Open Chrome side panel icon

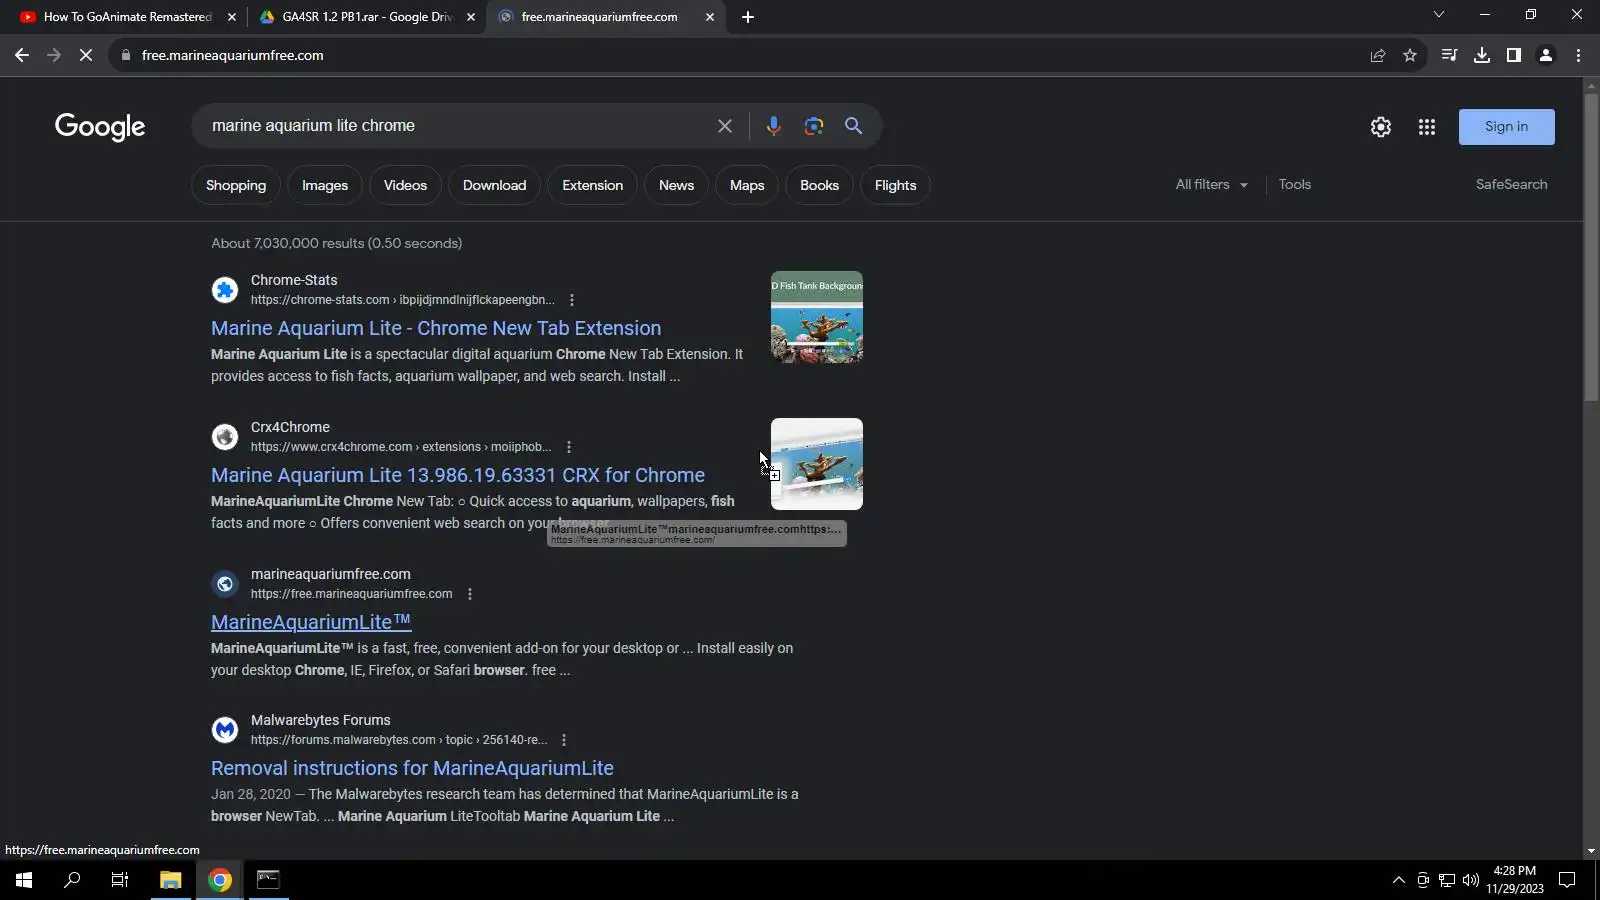pos(1514,55)
